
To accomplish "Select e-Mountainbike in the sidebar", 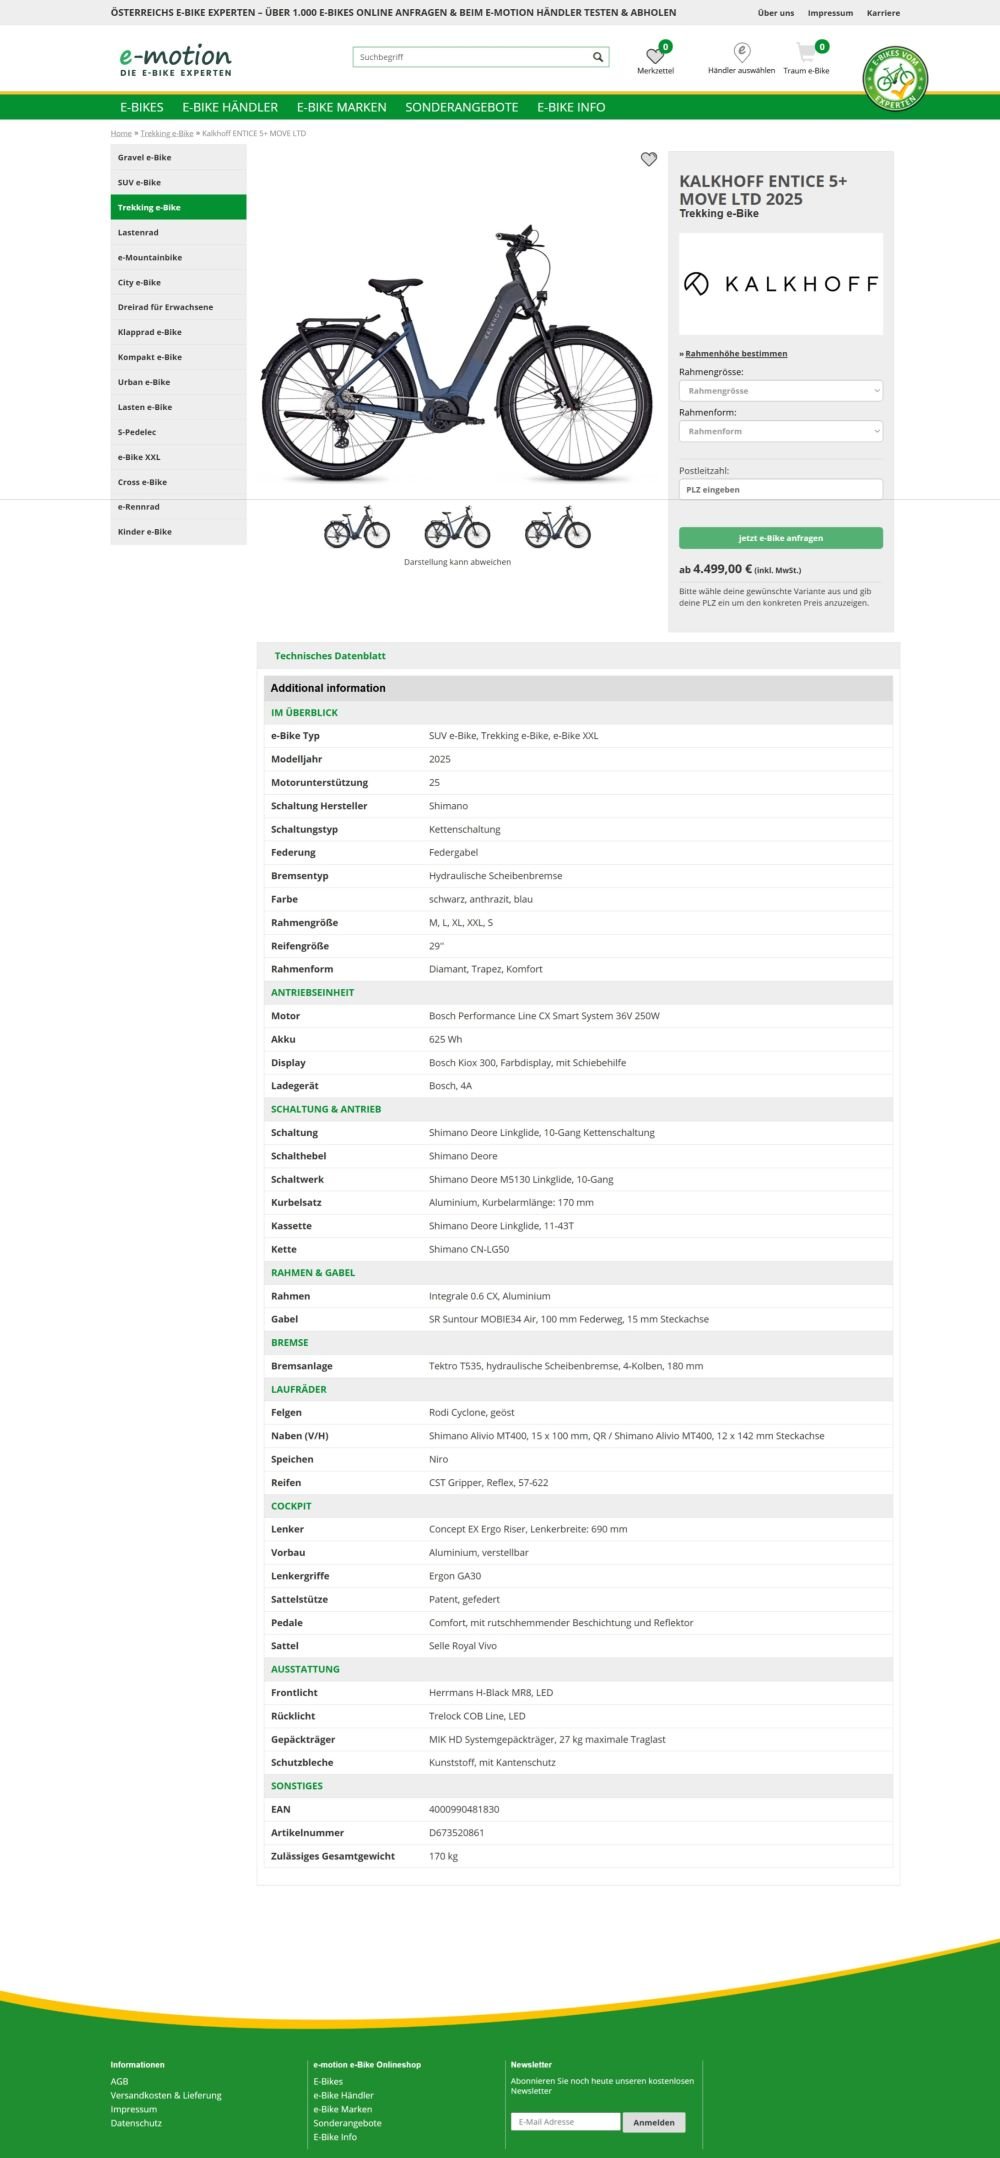I will (x=178, y=257).
